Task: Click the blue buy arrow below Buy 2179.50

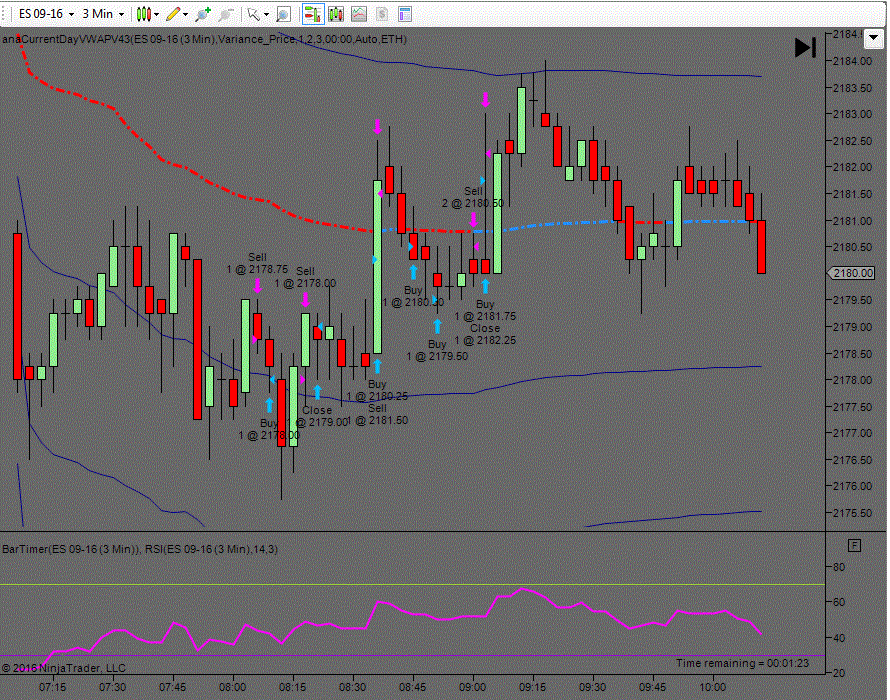Action: tap(437, 326)
